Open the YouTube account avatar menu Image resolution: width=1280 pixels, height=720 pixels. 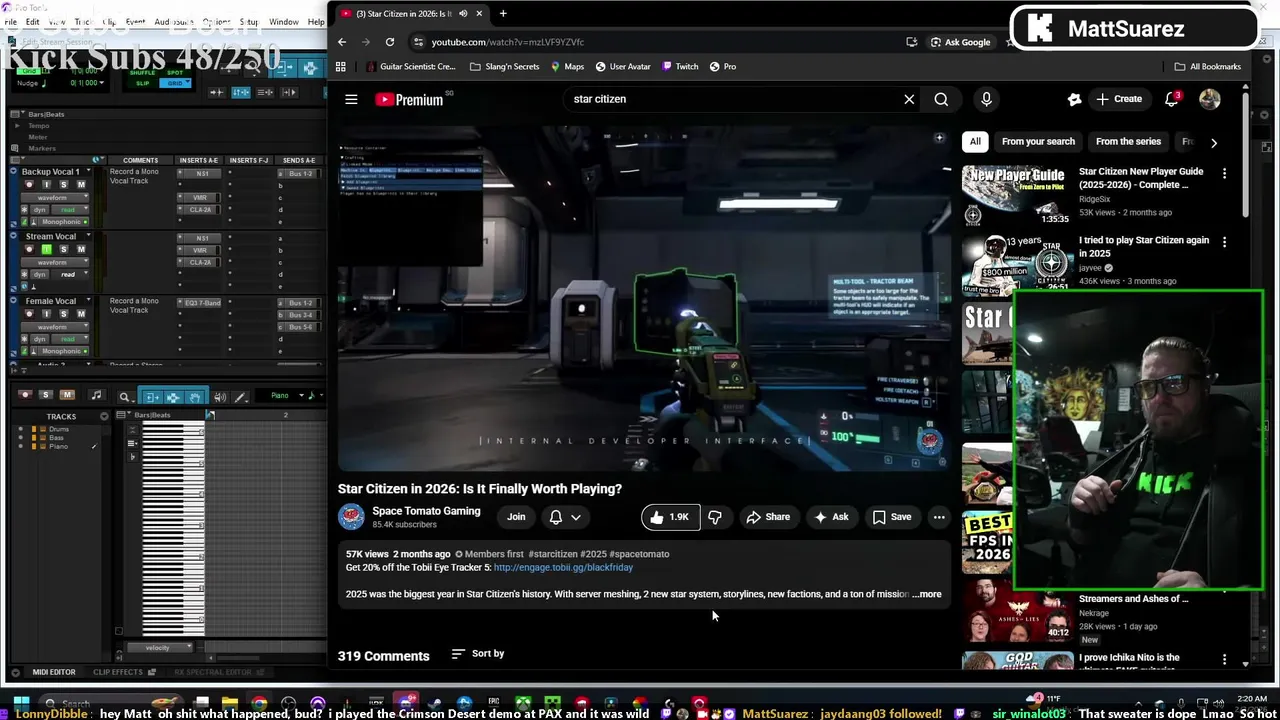pos(1210,99)
